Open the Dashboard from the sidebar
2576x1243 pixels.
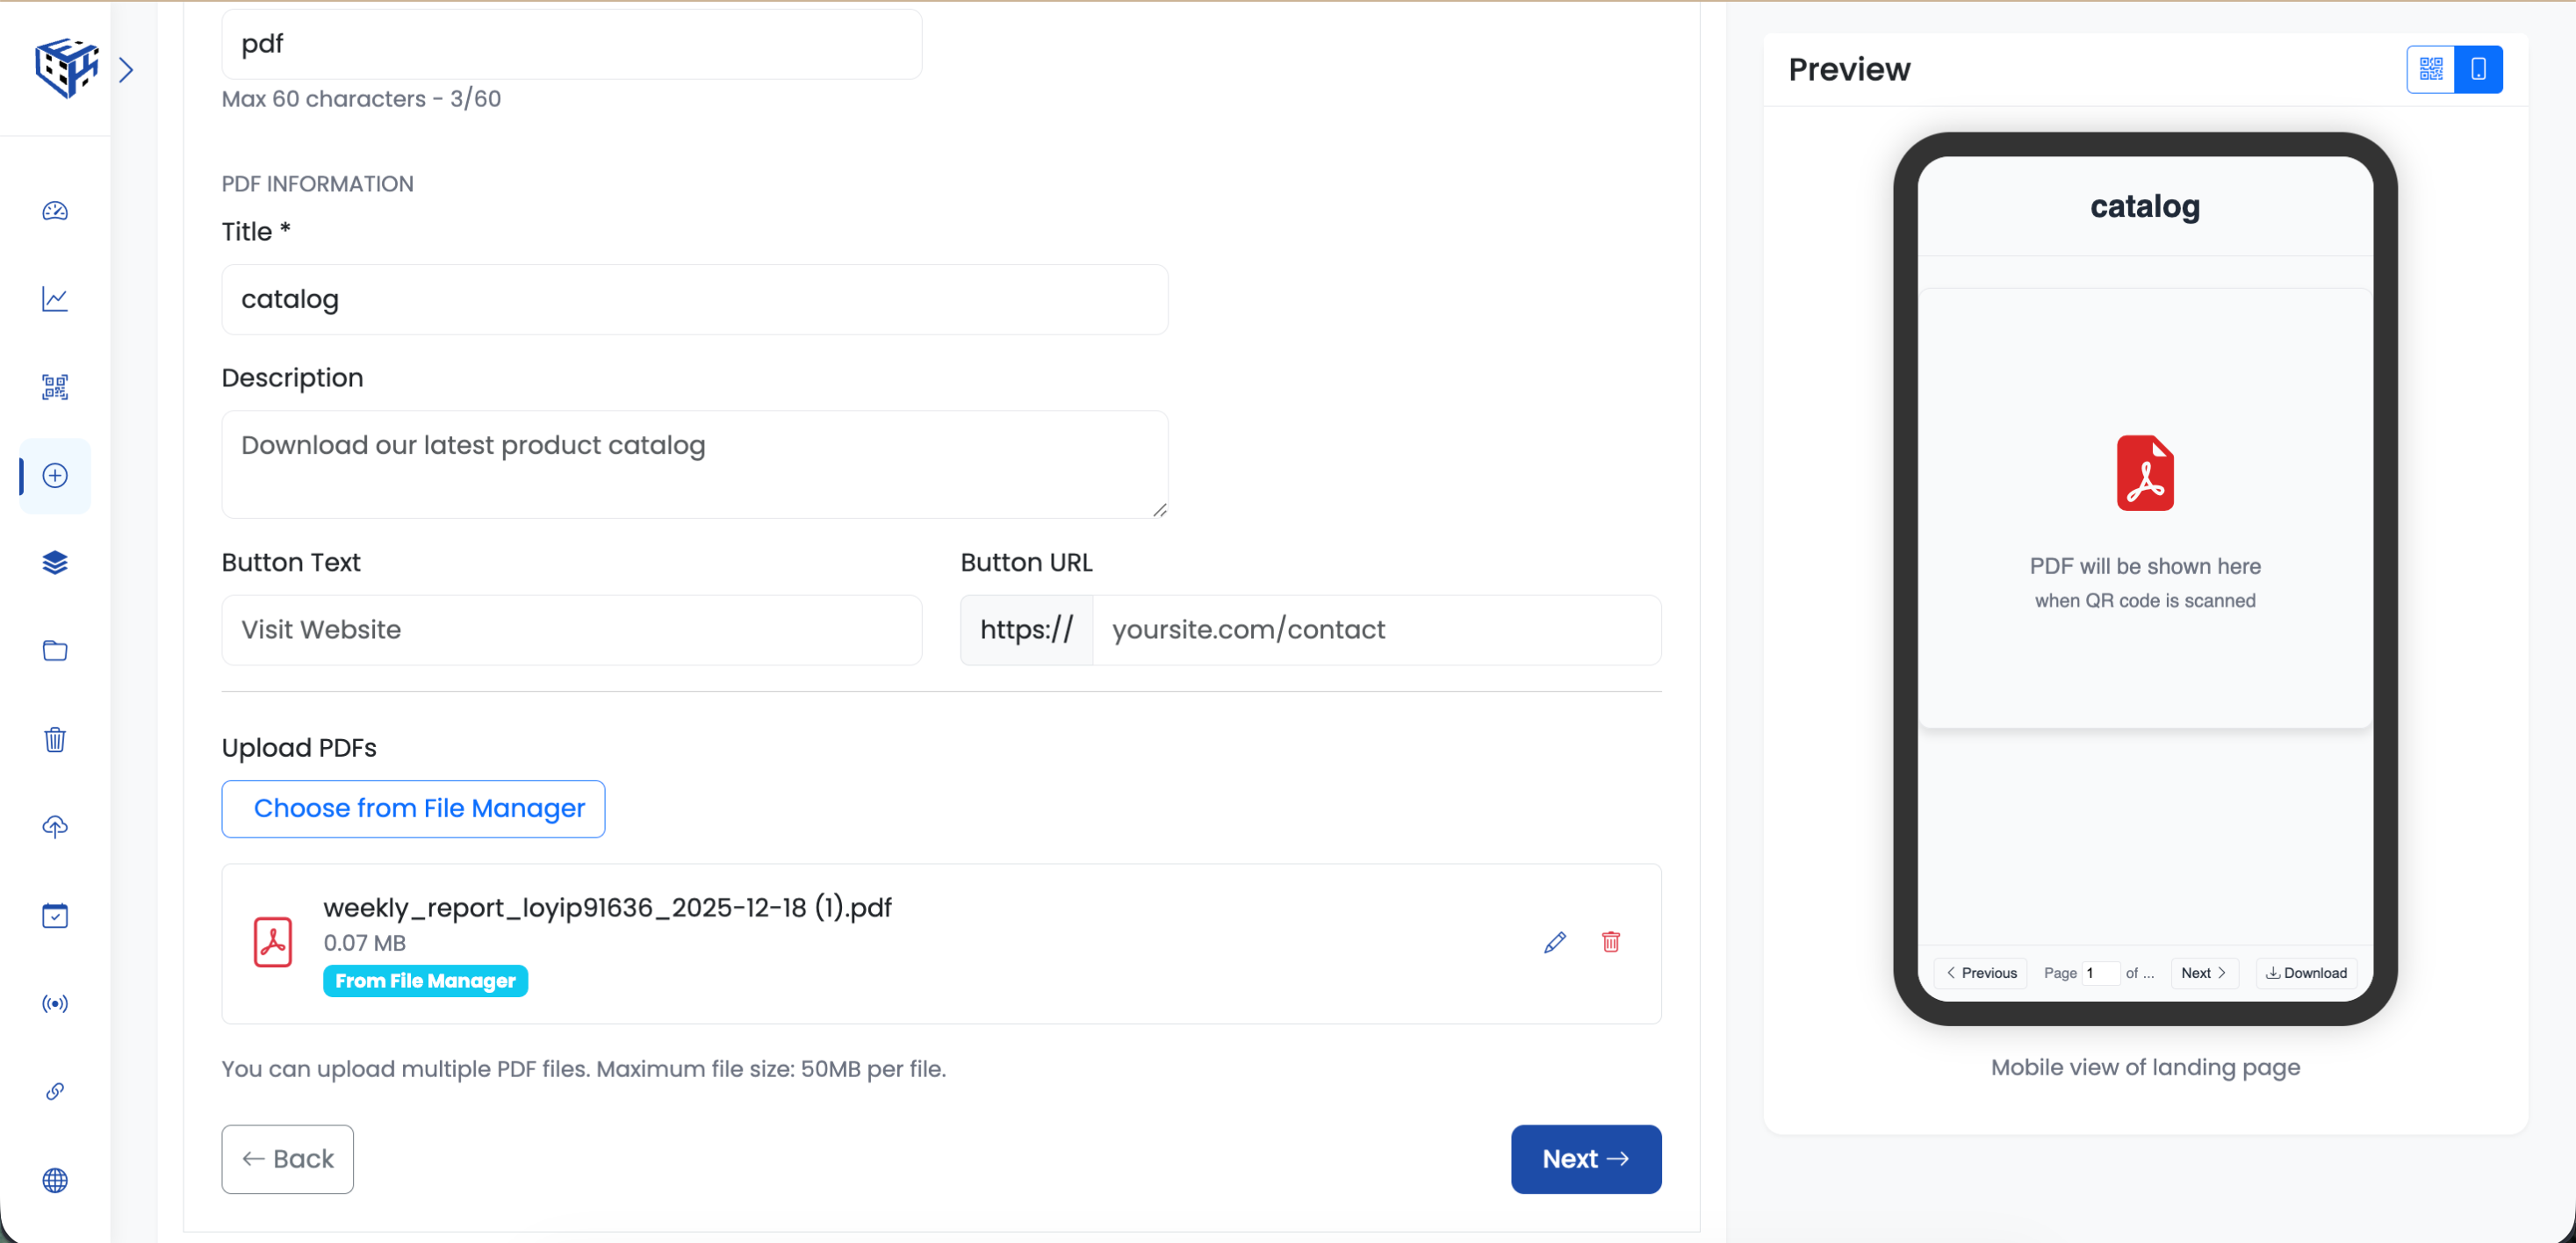tap(55, 212)
